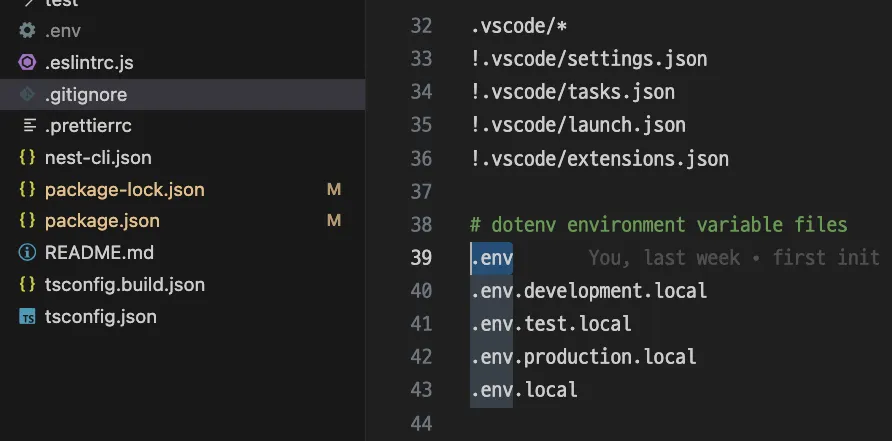Click line number 38 in the gutter

(x=421, y=225)
